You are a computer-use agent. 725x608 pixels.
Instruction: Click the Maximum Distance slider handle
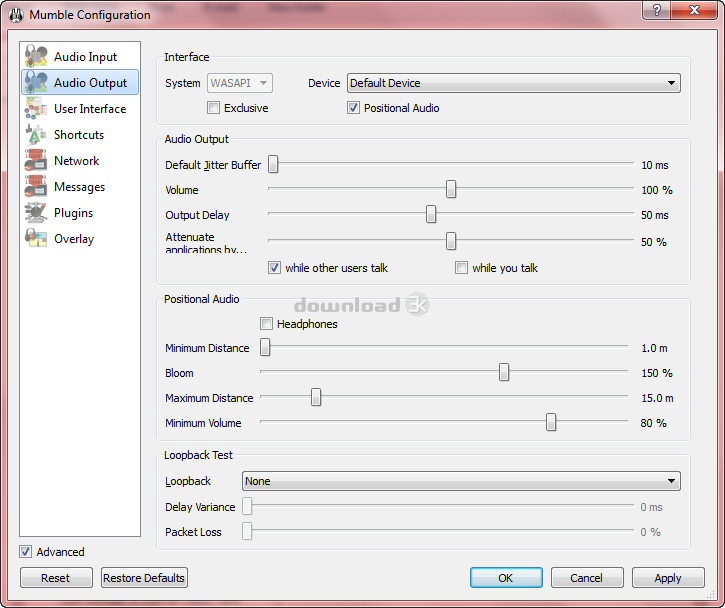click(x=316, y=397)
